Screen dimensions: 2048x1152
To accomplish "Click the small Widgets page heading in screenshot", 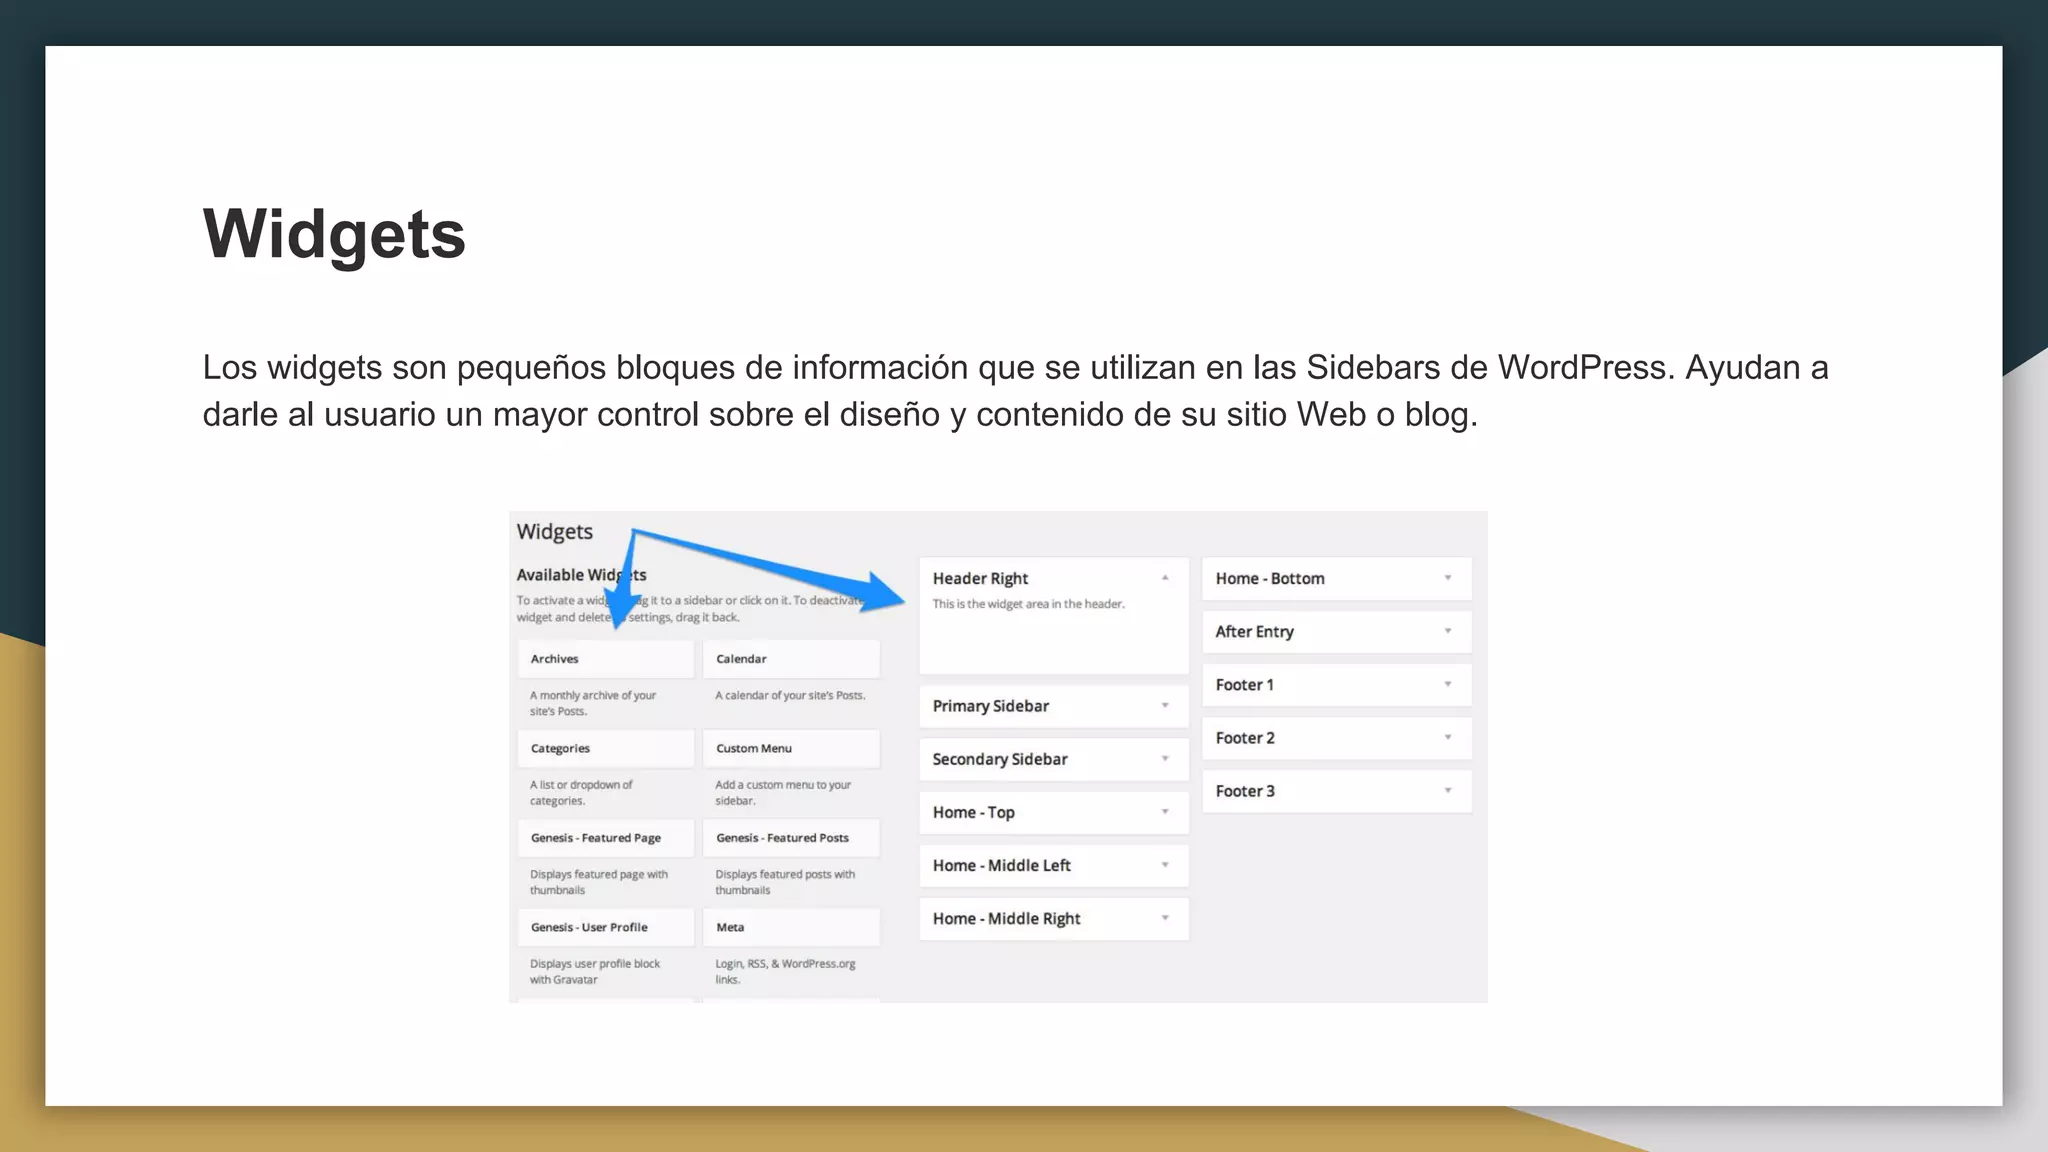I will [x=555, y=532].
